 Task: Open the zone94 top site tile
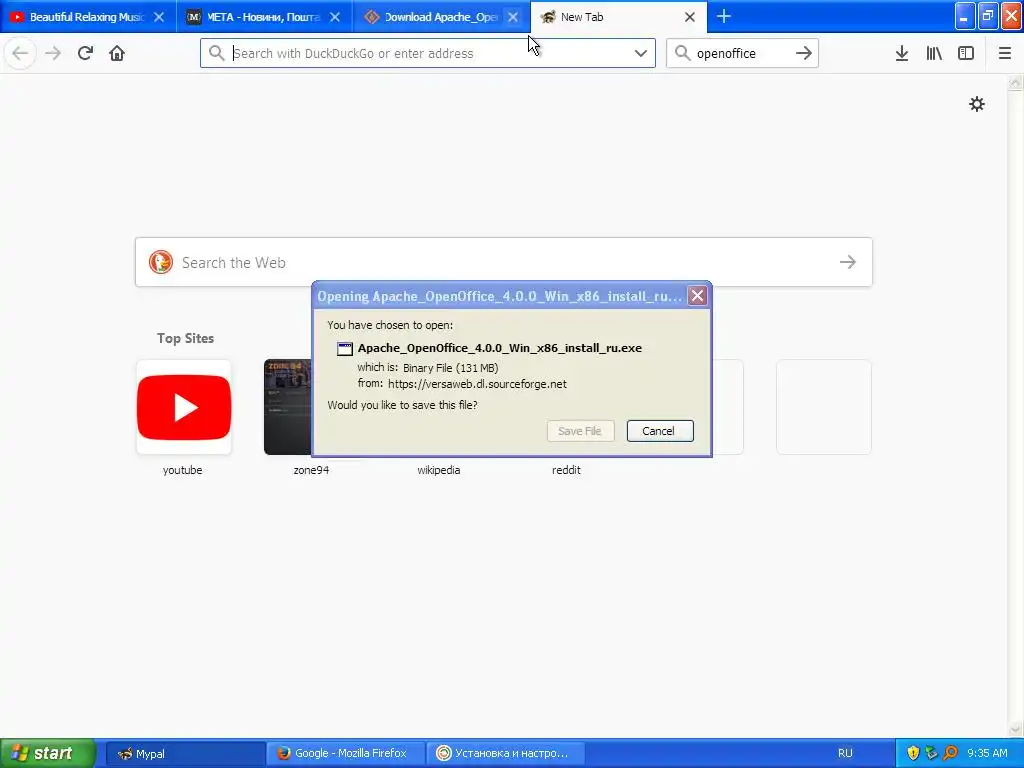[288, 407]
